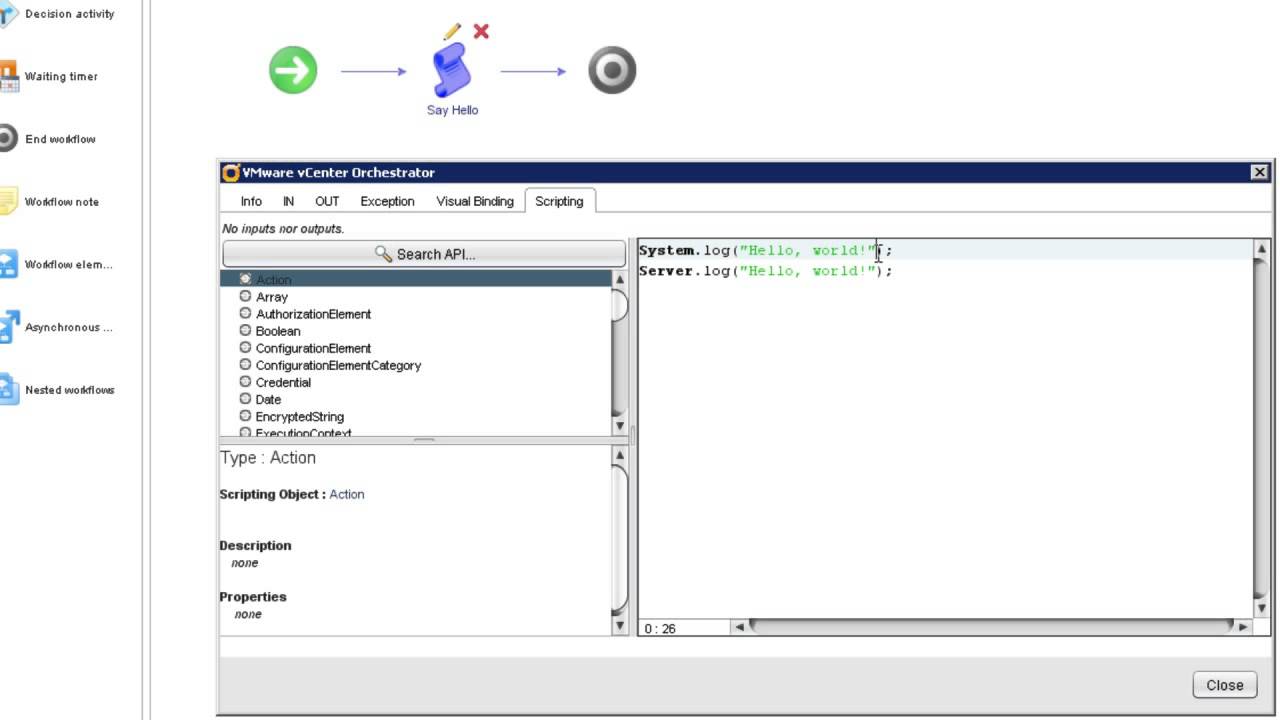The width and height of the screenshot is (1280, 720).
Task: Click the icon beside Action in API list
Action: pyautogui.click(x=245, y=279)
